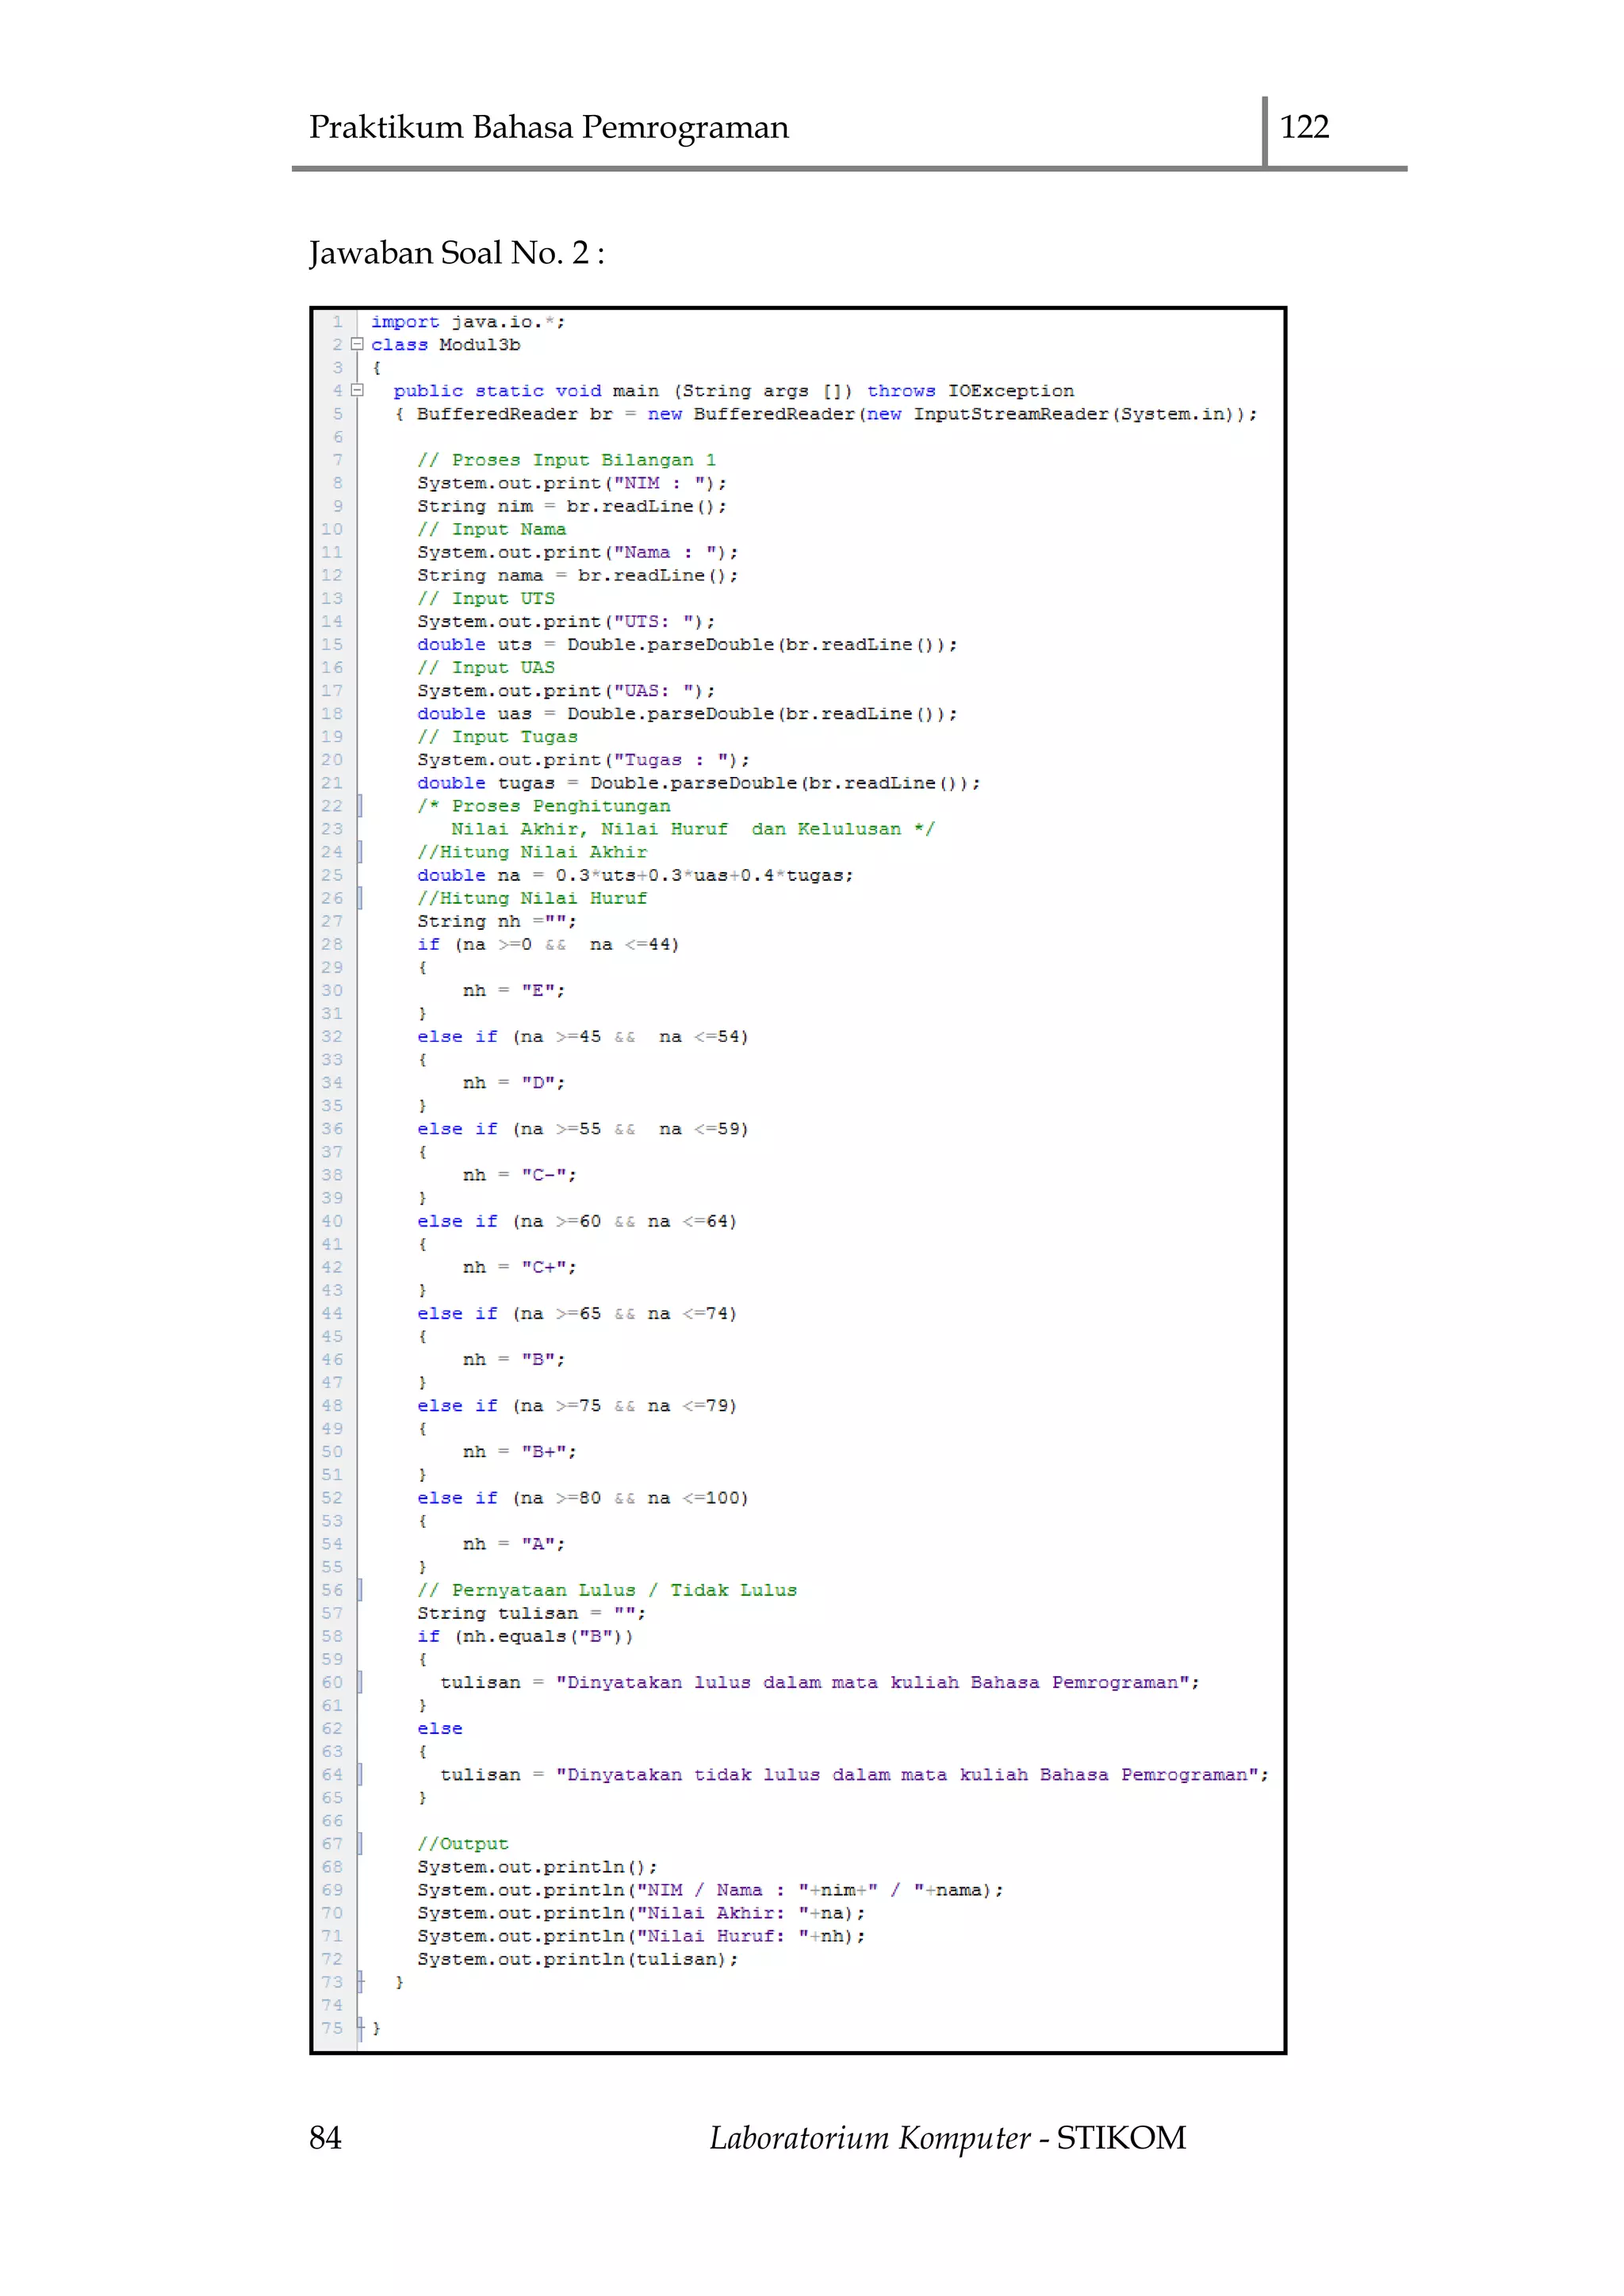Screen dimensions: 1624x2296
Task: Click the 'nh = "C+";' assignment line
Action: pos(519,1267)
